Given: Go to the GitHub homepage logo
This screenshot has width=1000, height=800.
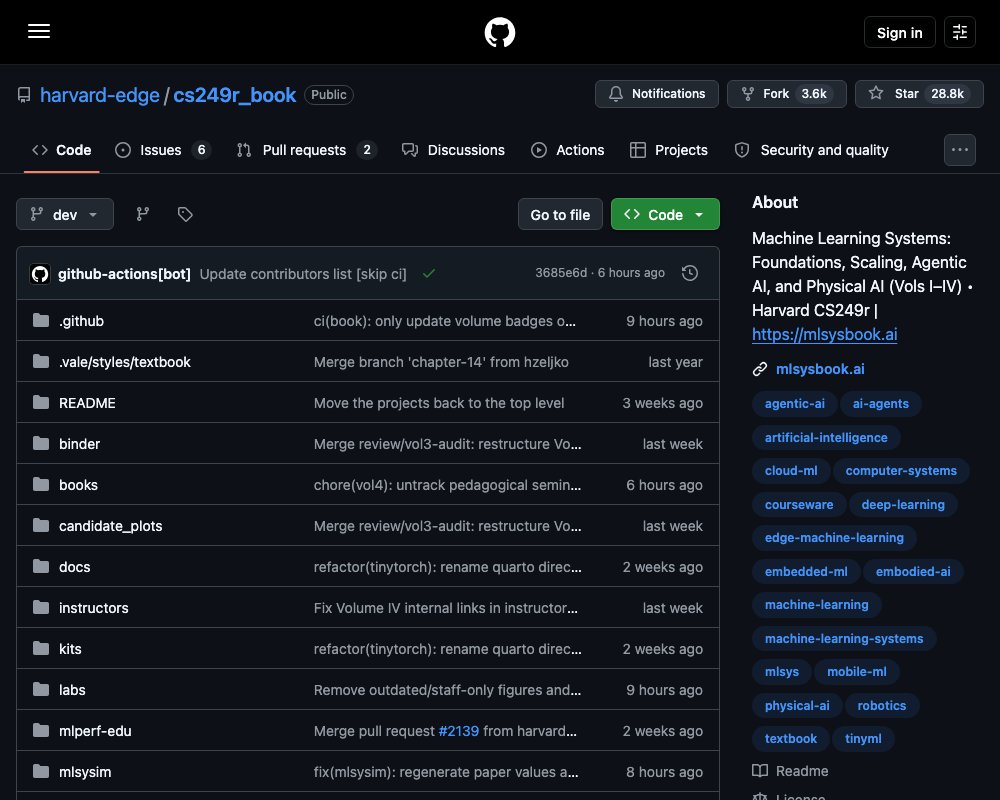Looking at the screenshot, I should [x=499, y=32].
